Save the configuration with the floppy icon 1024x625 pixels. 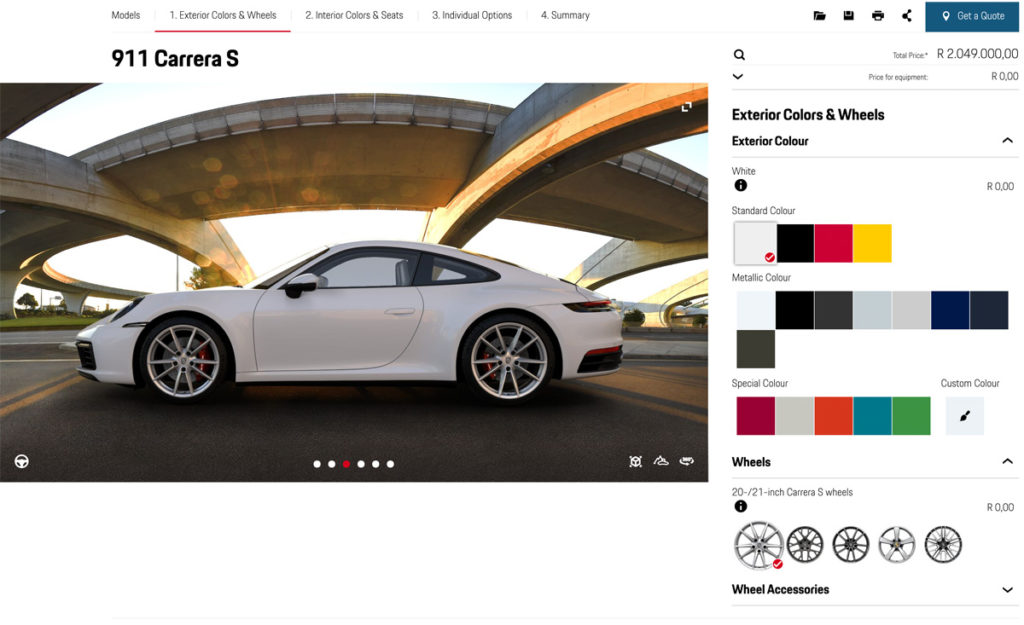click(848, 16)
